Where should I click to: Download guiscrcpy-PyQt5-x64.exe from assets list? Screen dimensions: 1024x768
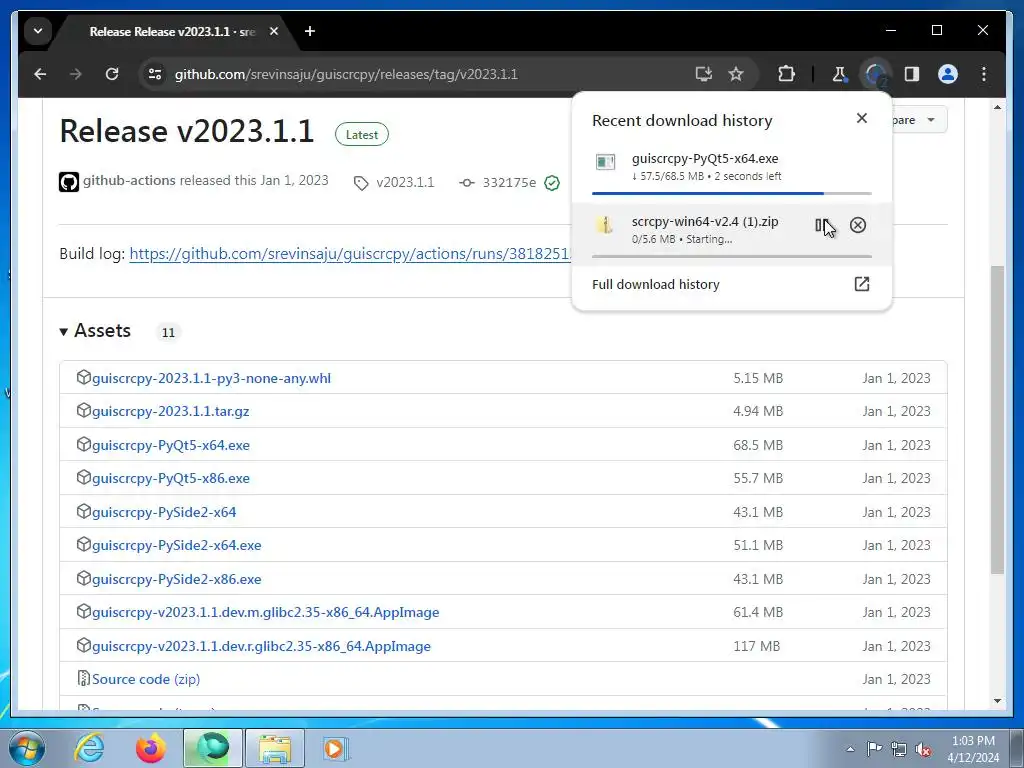pos(170,445)
